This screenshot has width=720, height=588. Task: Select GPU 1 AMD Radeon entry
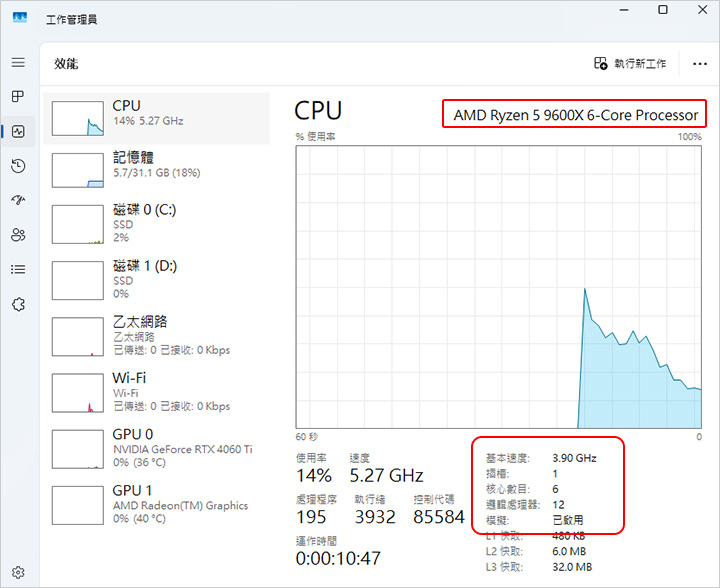coord(157,505)
